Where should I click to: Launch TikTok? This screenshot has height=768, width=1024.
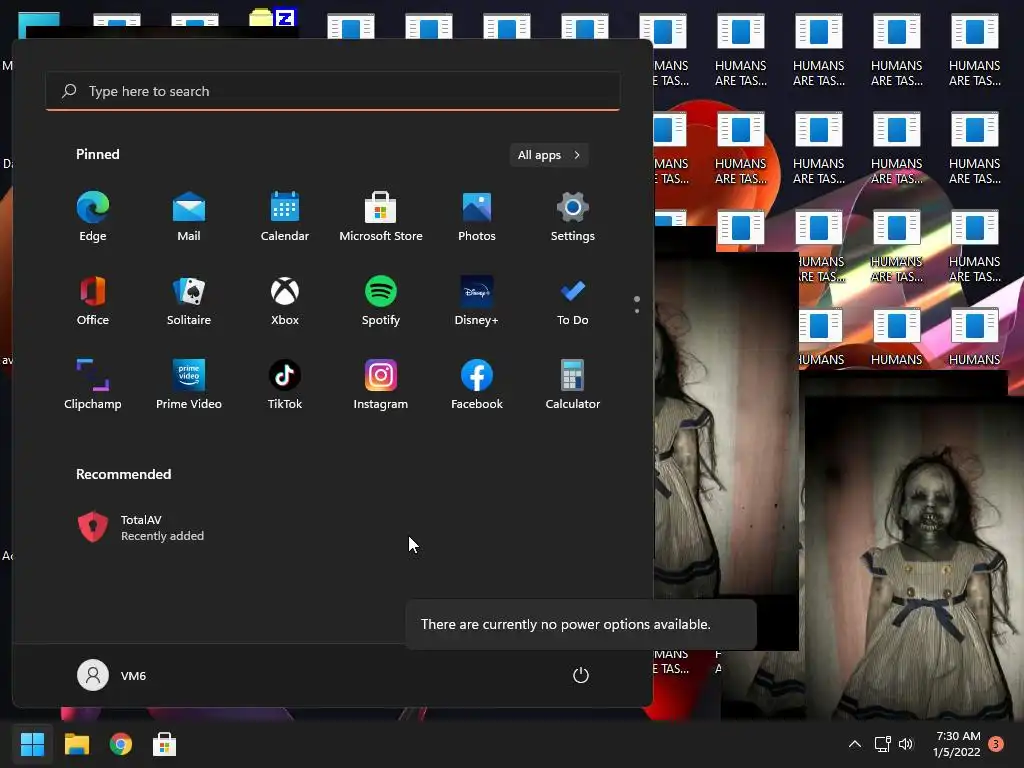(x=285, y=385)
